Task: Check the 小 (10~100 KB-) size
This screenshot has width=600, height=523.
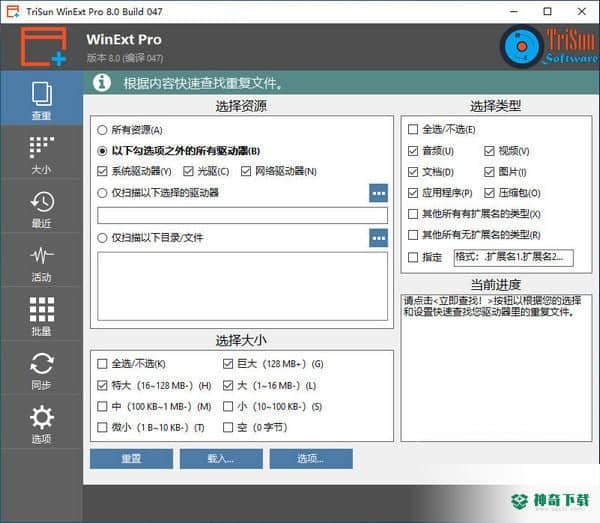Action: coord(228,406)
